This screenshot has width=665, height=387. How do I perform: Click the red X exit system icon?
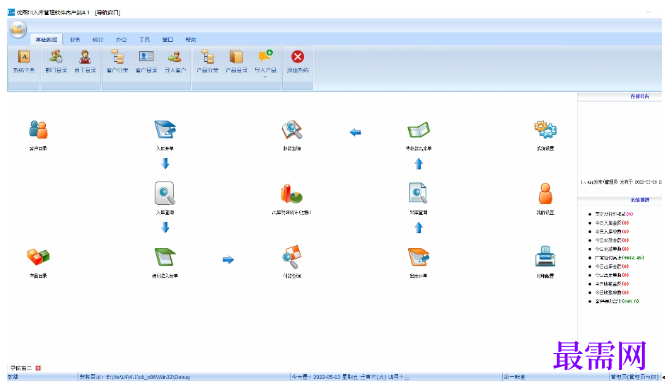coord(298,61)
